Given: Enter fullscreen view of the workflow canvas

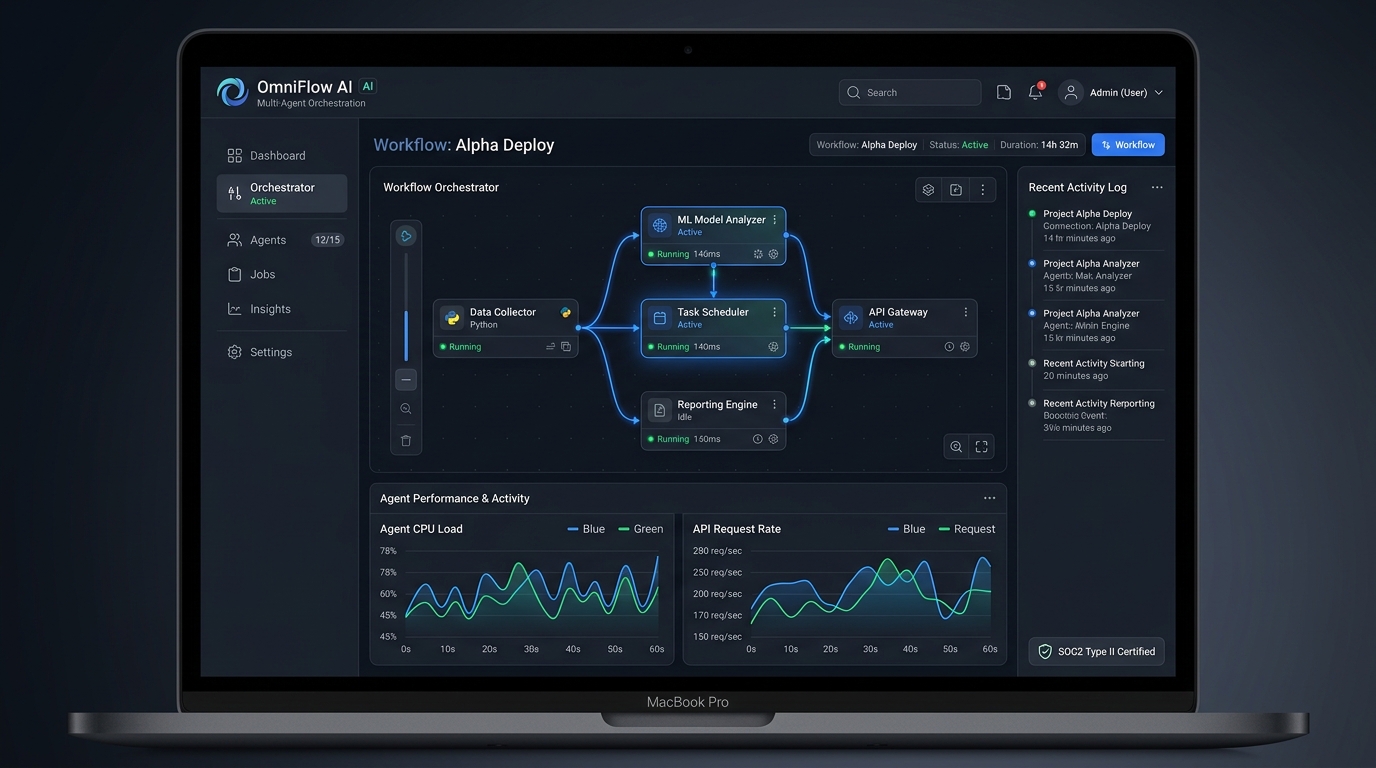Looking at the screenshot, I should tap(982, 447).
